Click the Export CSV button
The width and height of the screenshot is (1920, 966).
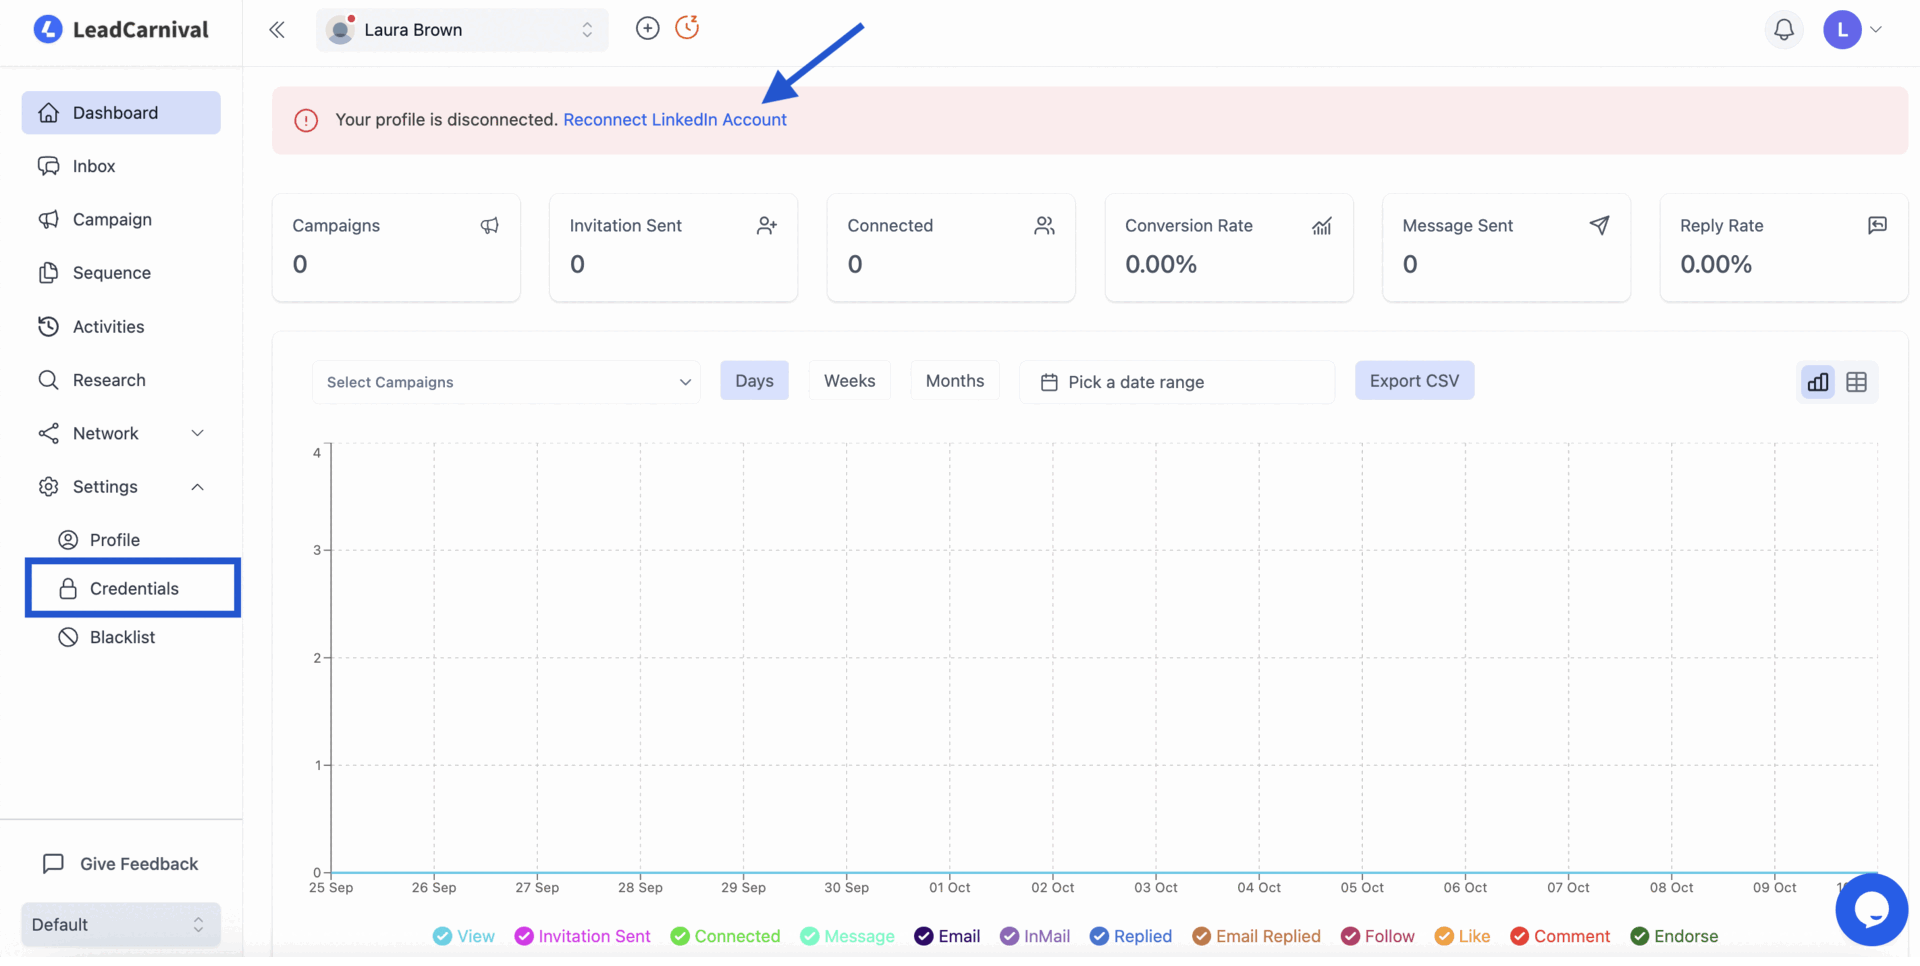click(1413, 381)
